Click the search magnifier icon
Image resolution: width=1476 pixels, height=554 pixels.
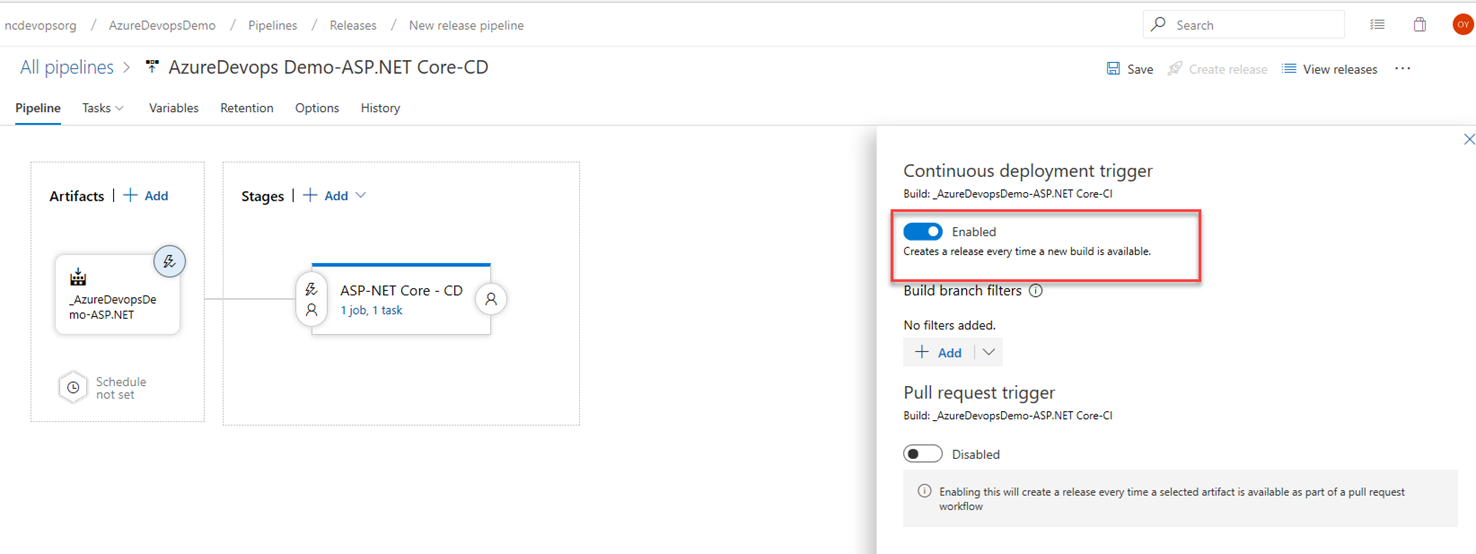(x=1158, y=25)
